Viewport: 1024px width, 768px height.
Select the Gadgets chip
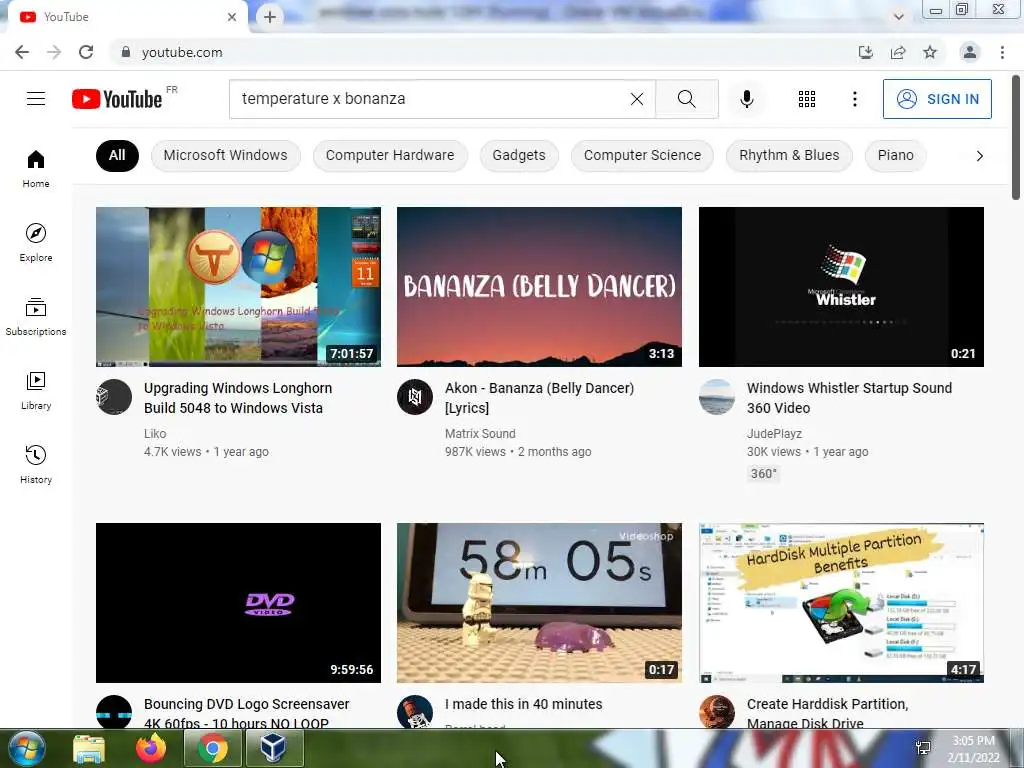(x=519, y=155)
